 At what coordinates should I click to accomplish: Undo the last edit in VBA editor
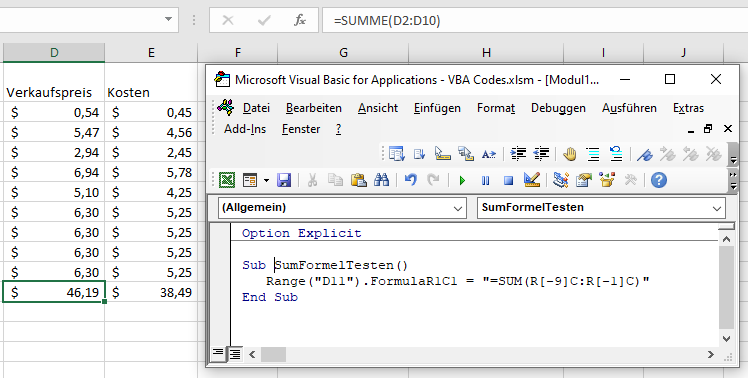(410, 180)
